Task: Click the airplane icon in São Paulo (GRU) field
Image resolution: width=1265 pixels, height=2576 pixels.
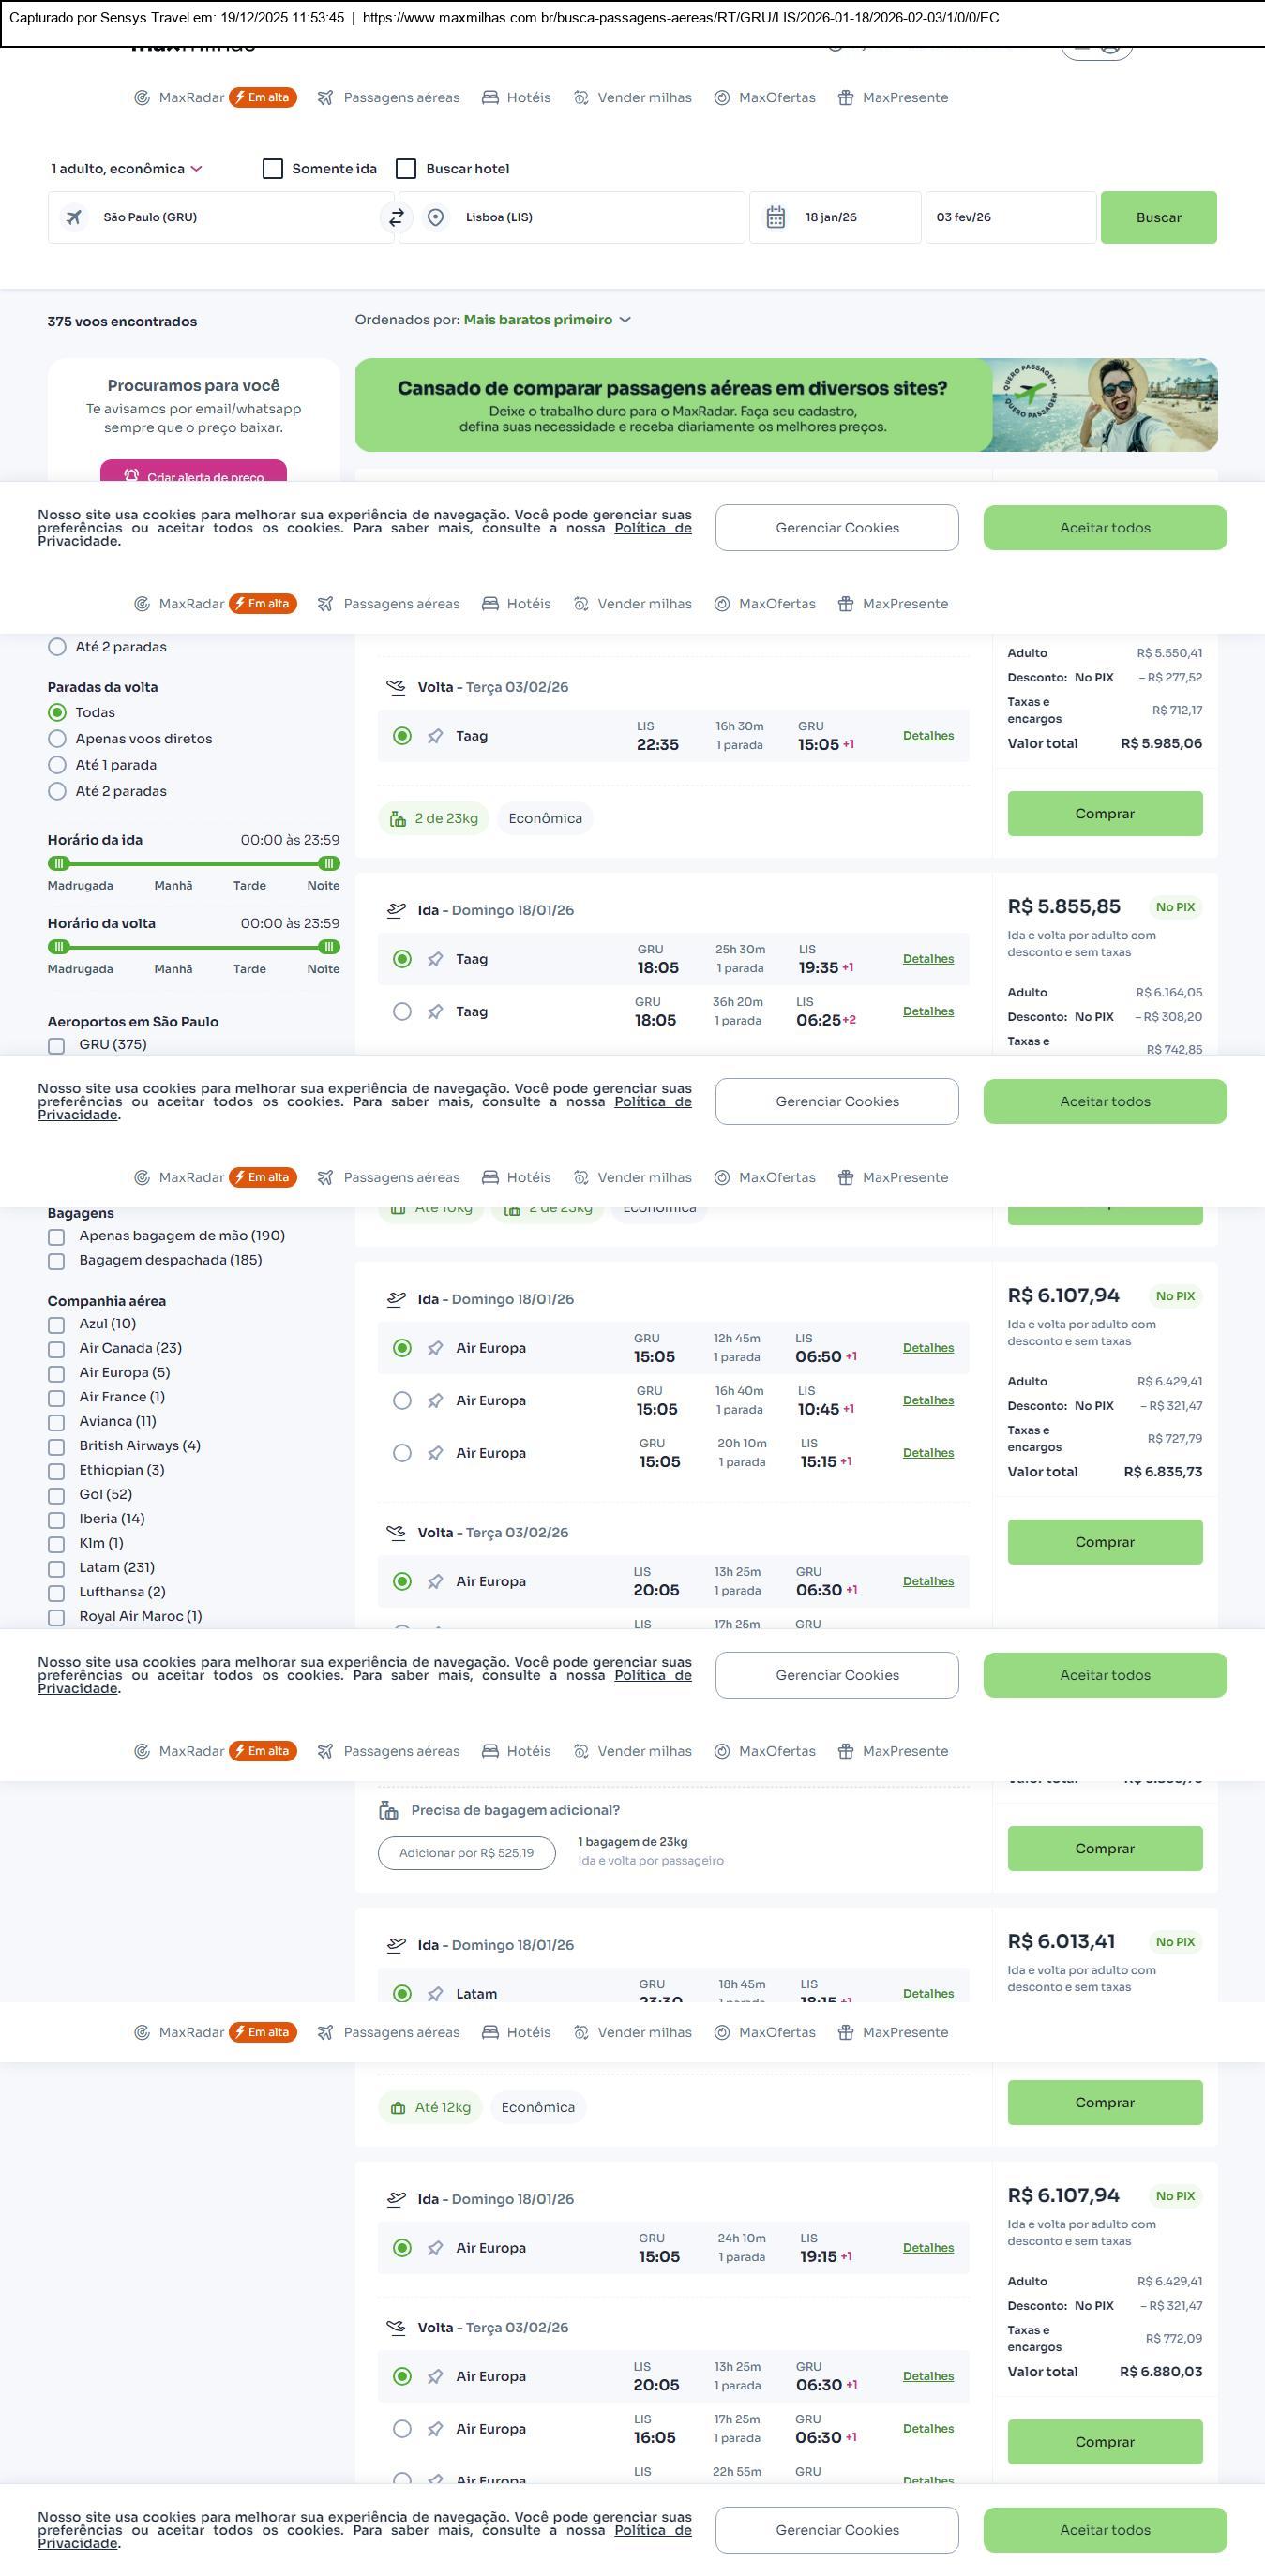Action: pyautogui.click(x=74, y=217)
